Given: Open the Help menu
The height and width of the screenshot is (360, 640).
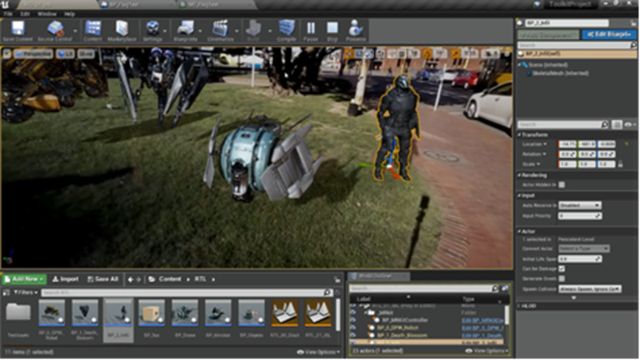Looking at the screenshot, I should (69, 14).
